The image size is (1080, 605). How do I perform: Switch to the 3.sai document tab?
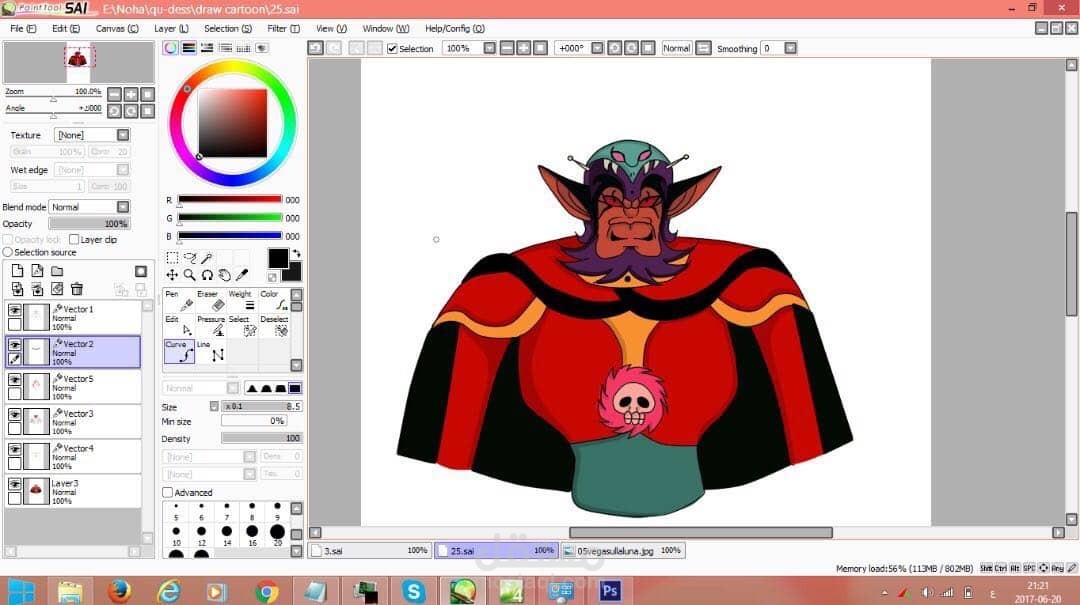point(371,551)
